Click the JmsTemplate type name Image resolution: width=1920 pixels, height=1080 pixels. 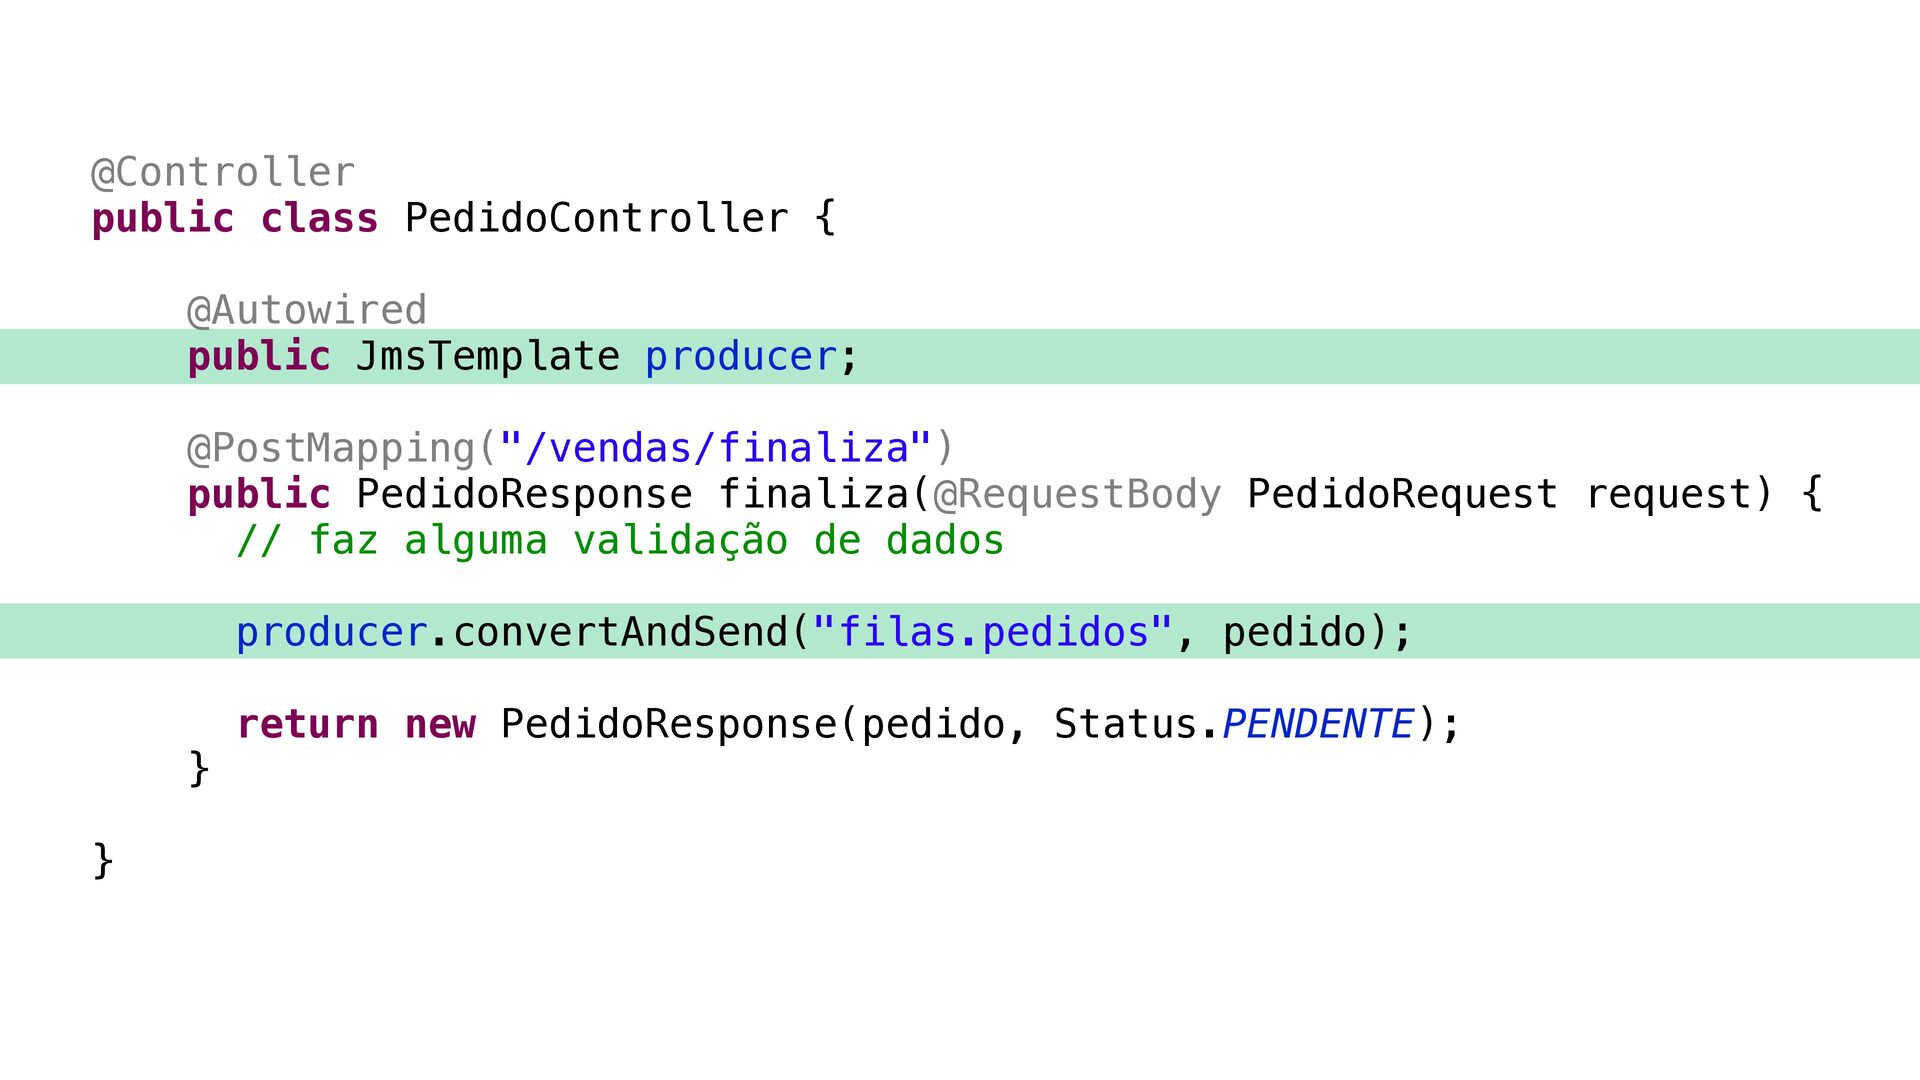tap(488, 357)
